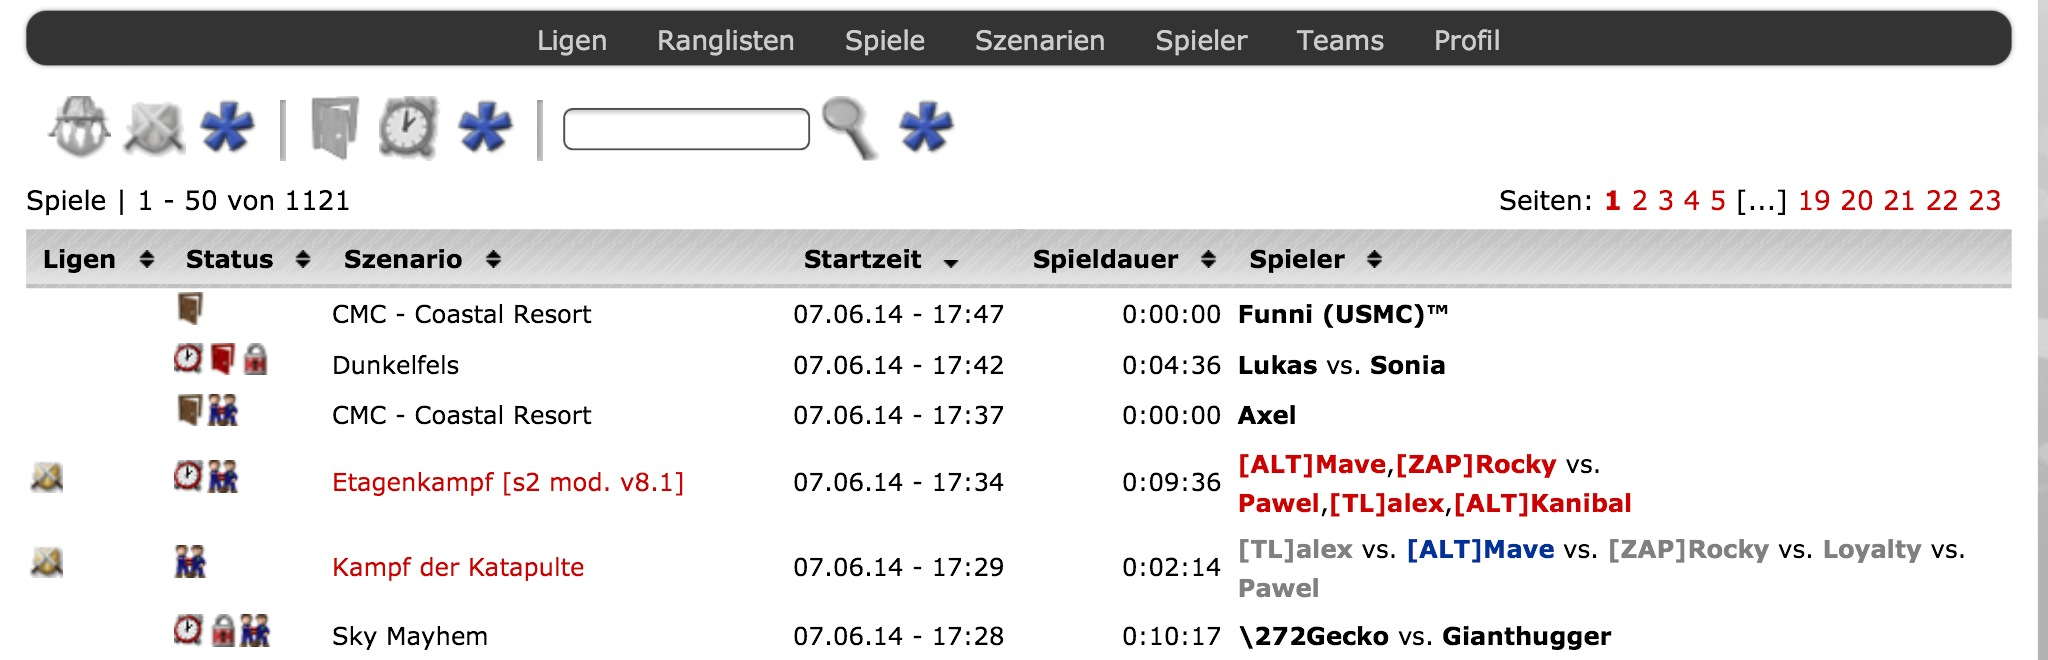Toggle the crossed-swords shield filter
This screenshot has width=2048, height=660.
(154, 128)
